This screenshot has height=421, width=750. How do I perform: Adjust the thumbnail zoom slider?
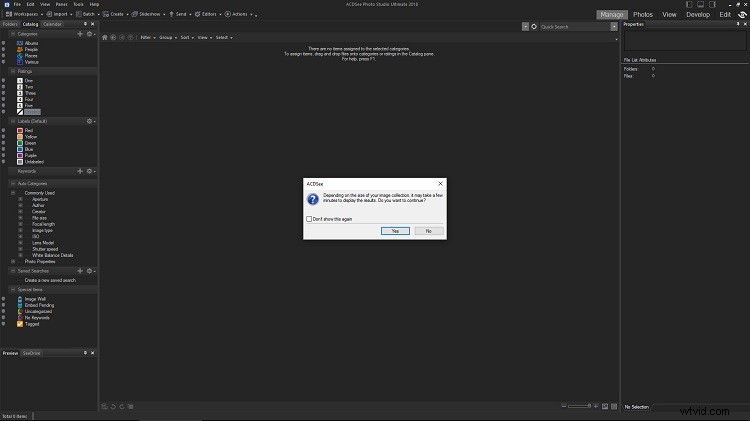[580, 406]
